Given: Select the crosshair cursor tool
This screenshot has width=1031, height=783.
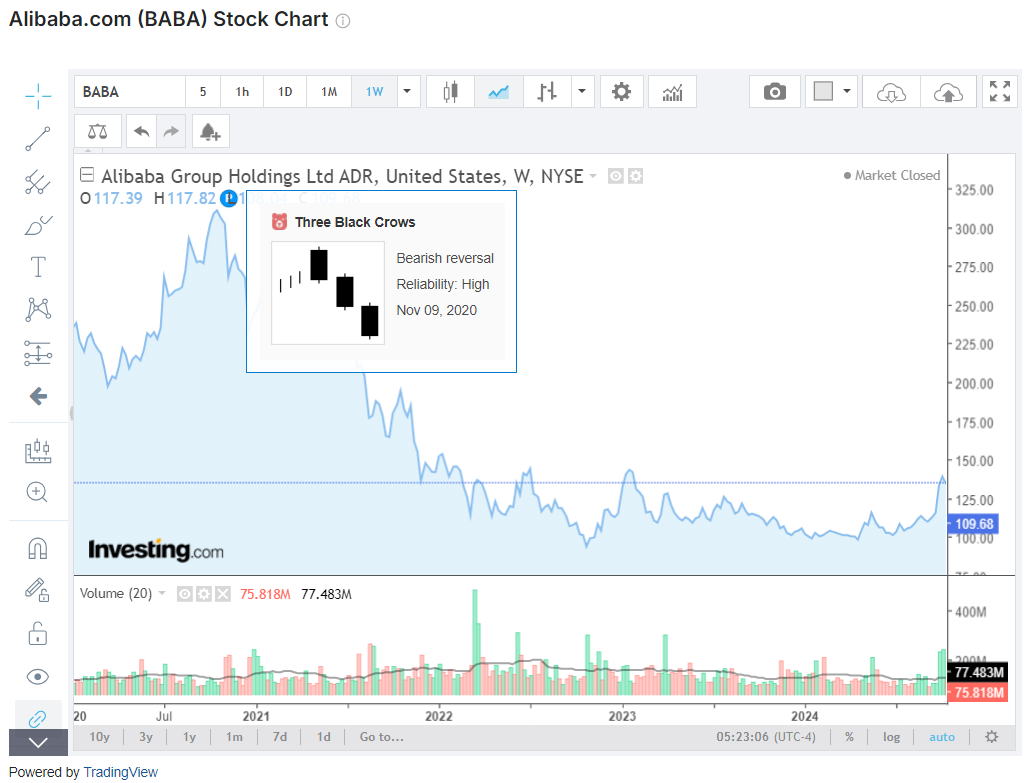Looking at the screenshot, I should pos(38,95).
